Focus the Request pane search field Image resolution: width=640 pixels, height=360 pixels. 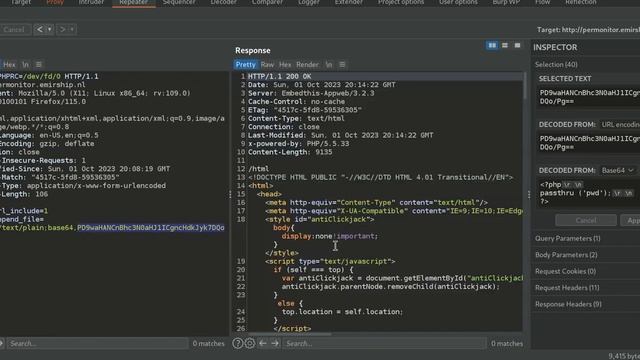pyautogui.click(x=97, y=343)
